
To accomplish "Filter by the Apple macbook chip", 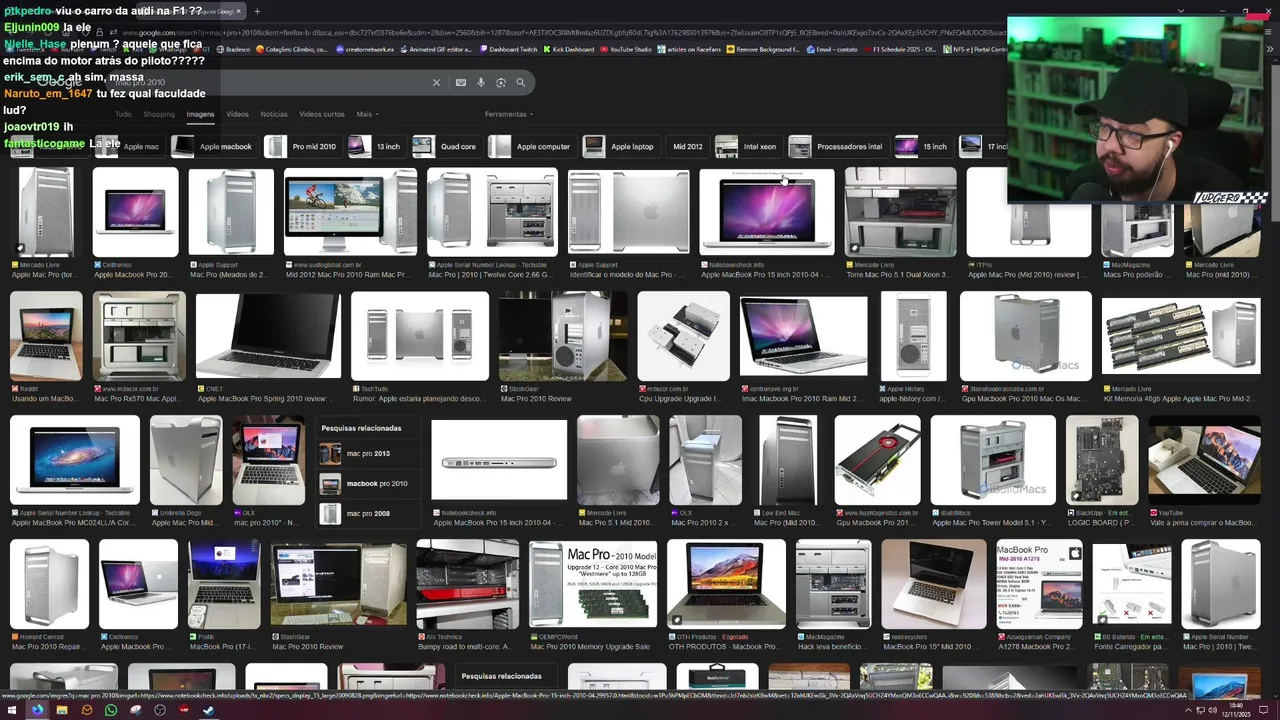I will [x=214, y=146].
